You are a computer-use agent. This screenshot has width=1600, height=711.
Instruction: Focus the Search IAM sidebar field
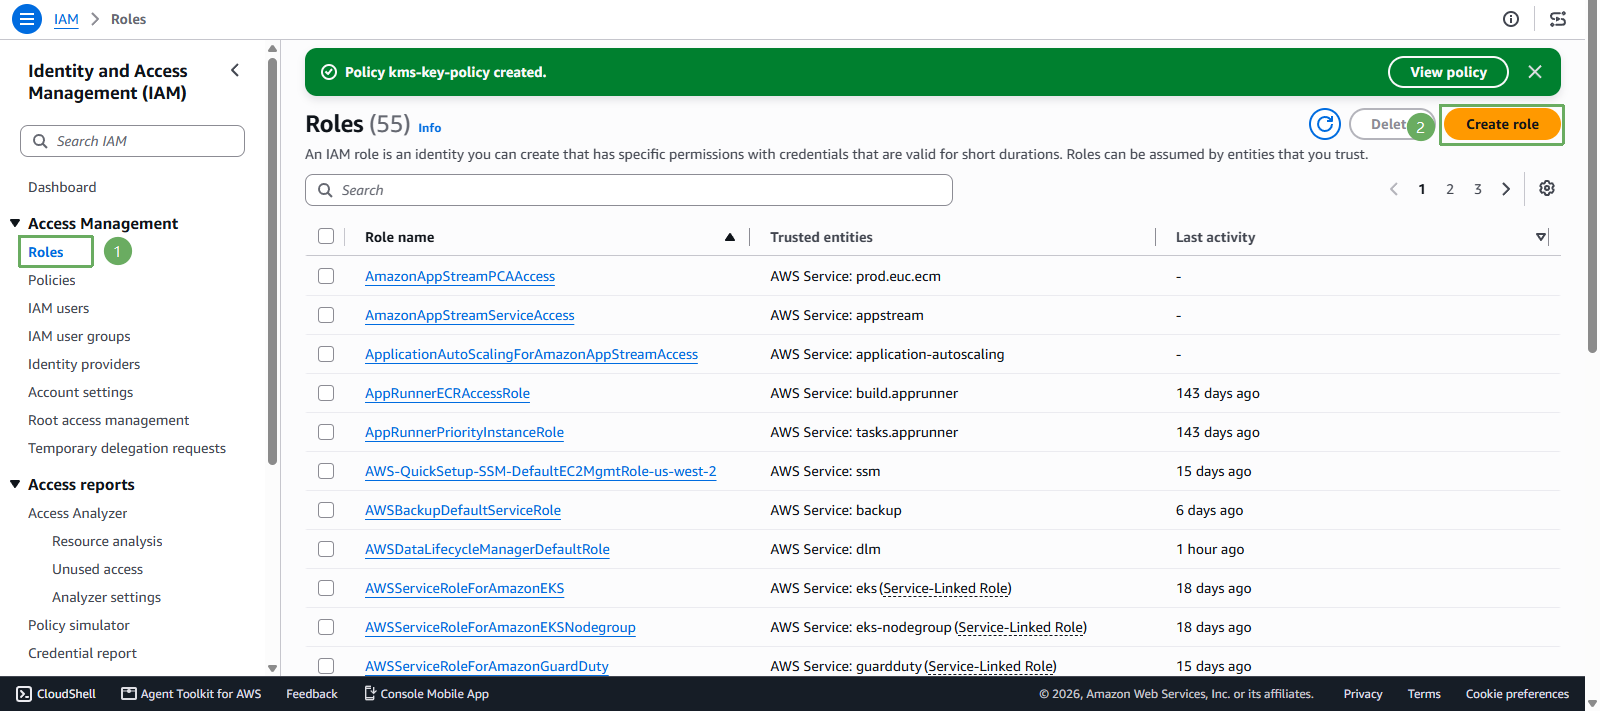(x=132, y=141)
